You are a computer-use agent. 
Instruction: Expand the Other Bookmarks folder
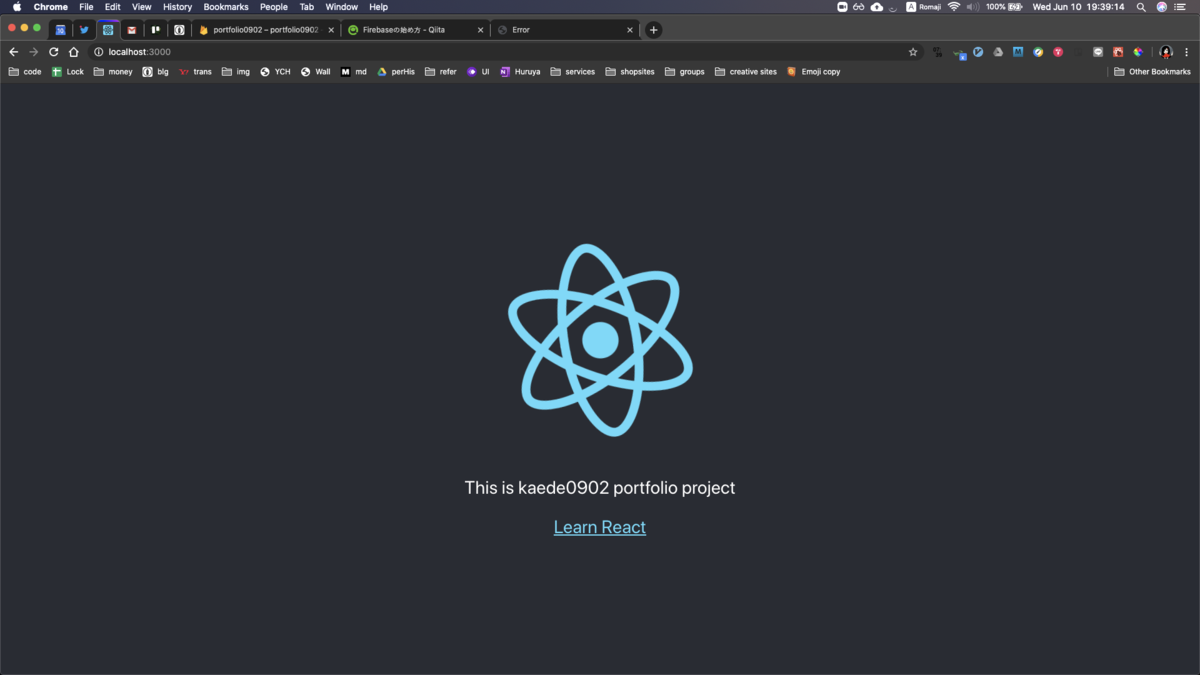[1153, 72]
